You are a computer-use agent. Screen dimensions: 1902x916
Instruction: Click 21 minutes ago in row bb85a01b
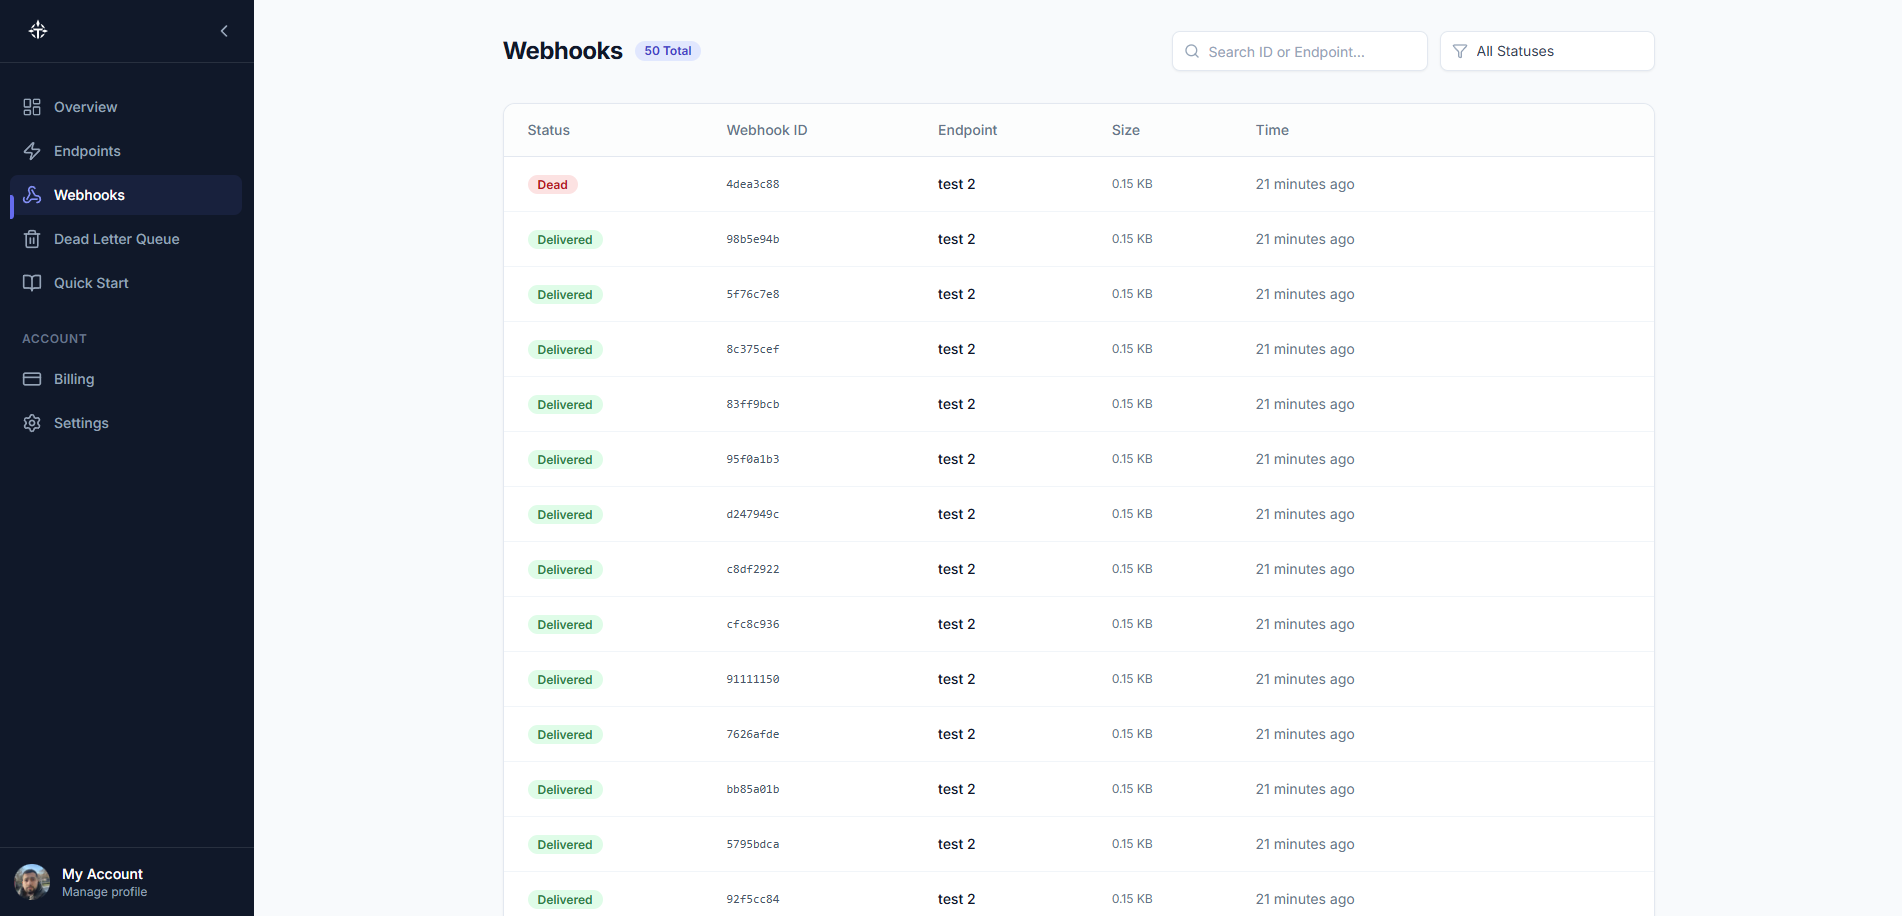pos(1305,789)
